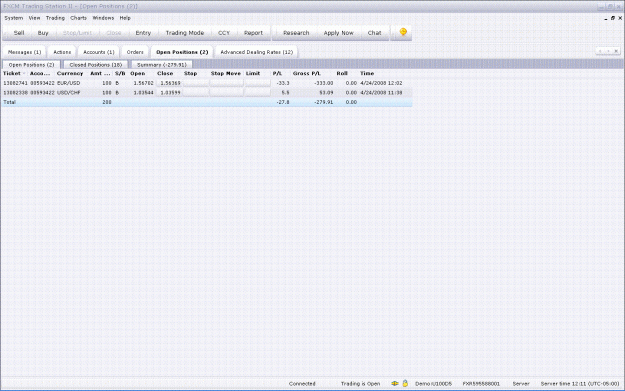This screenshot has height=391, width=625.
Task: Click the Stop Move cell in EUR/USD row
Action: click(x=226, y=83)
